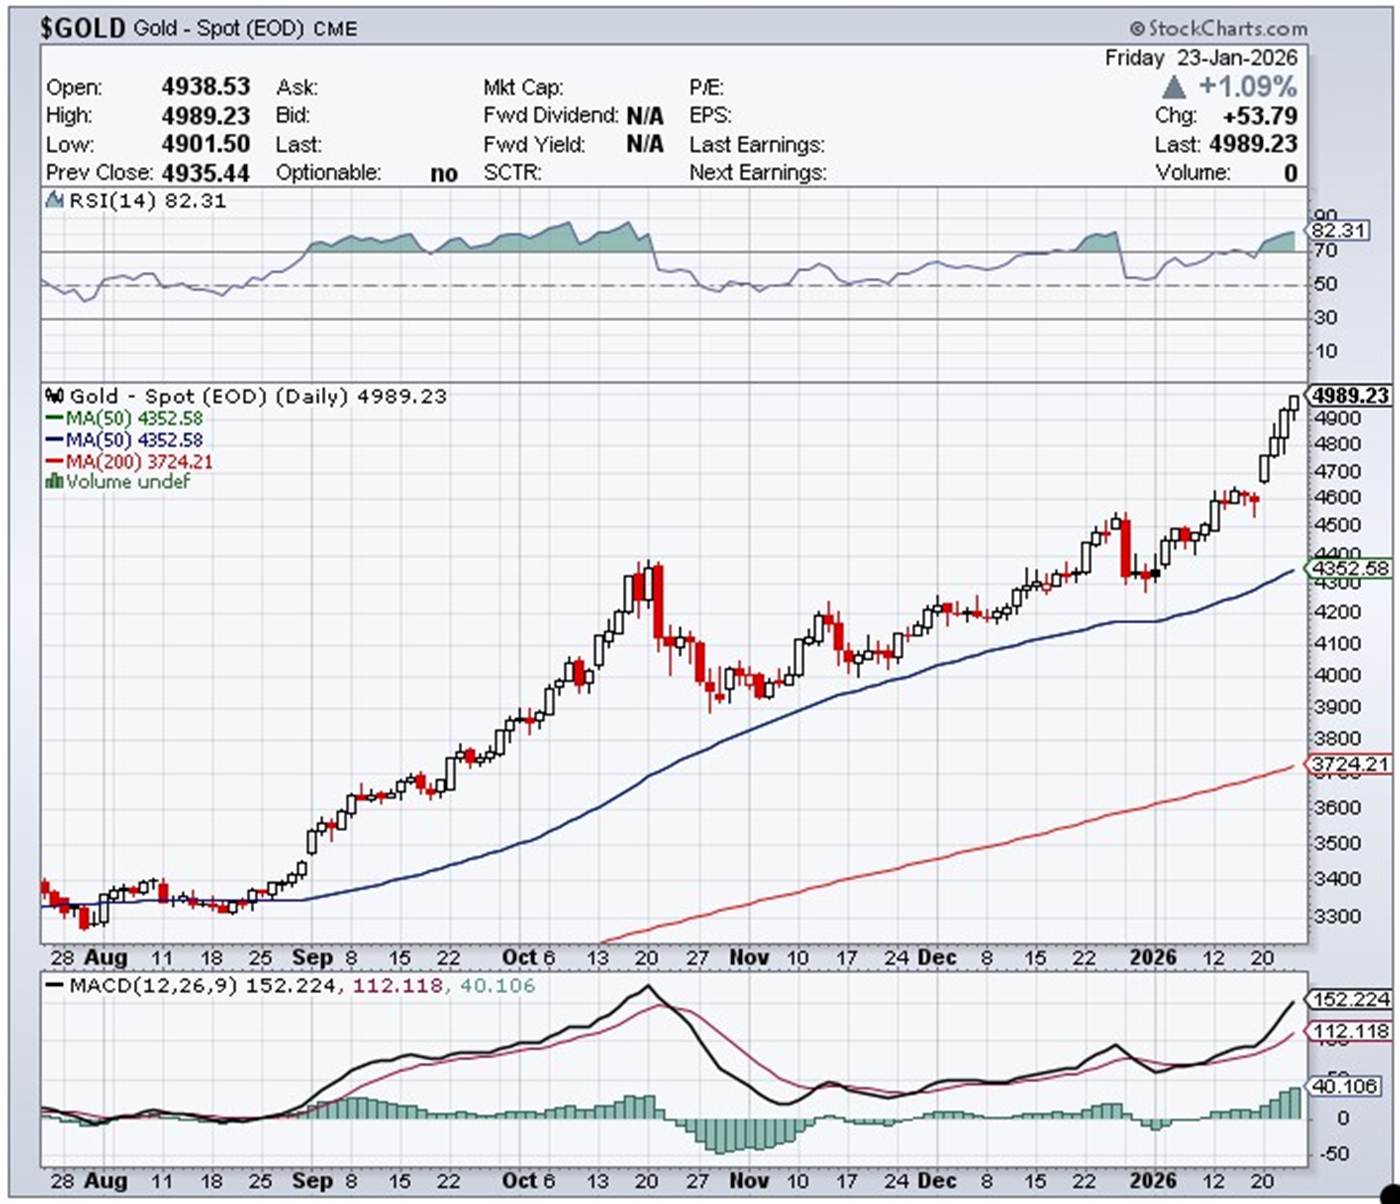
Task: Click the 4989.23 price tag on the axis
Action: pos(1349,395)
